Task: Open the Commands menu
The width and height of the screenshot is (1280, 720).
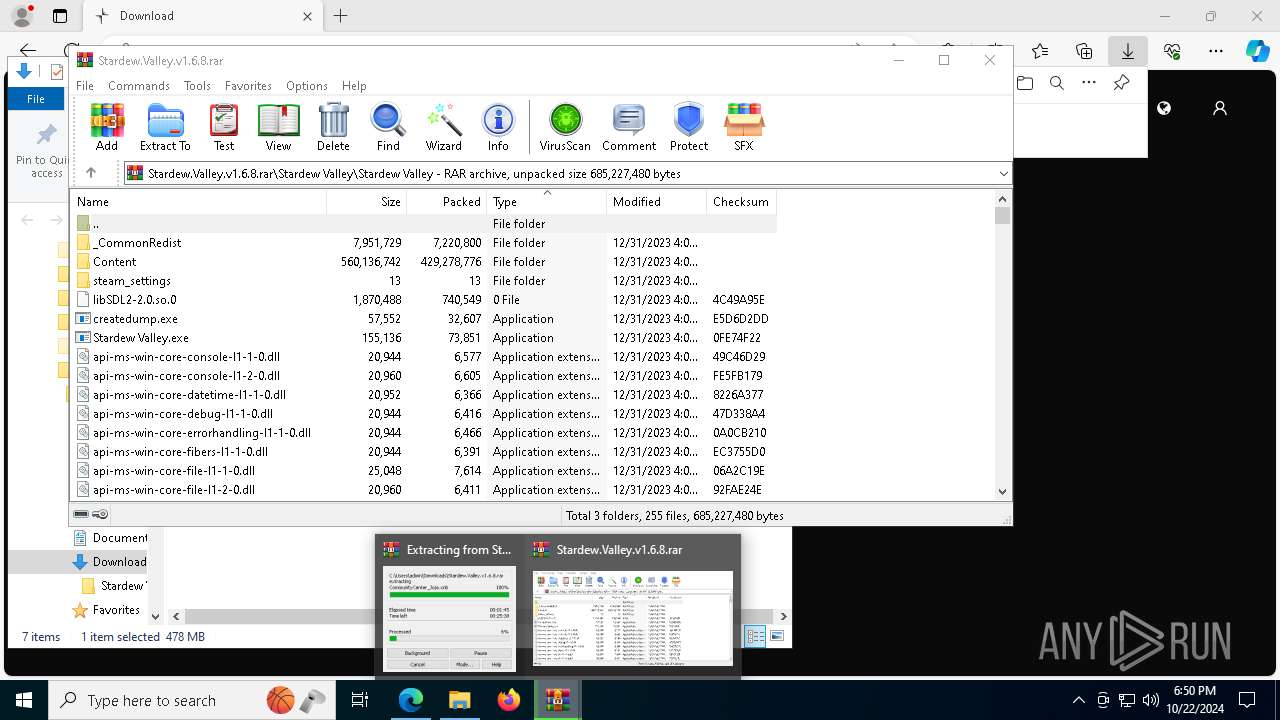Action: coord(139,86)
